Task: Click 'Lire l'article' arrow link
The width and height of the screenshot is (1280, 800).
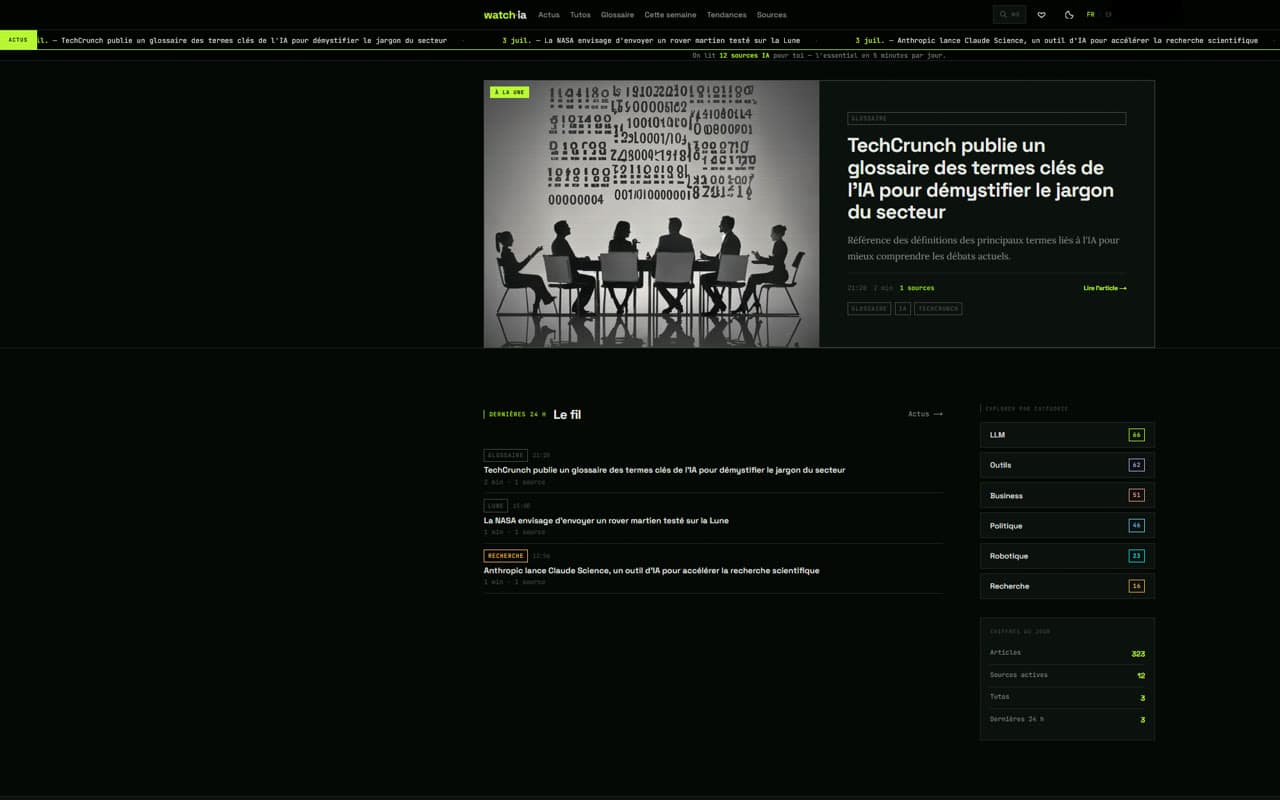Action: (1105, 288)
